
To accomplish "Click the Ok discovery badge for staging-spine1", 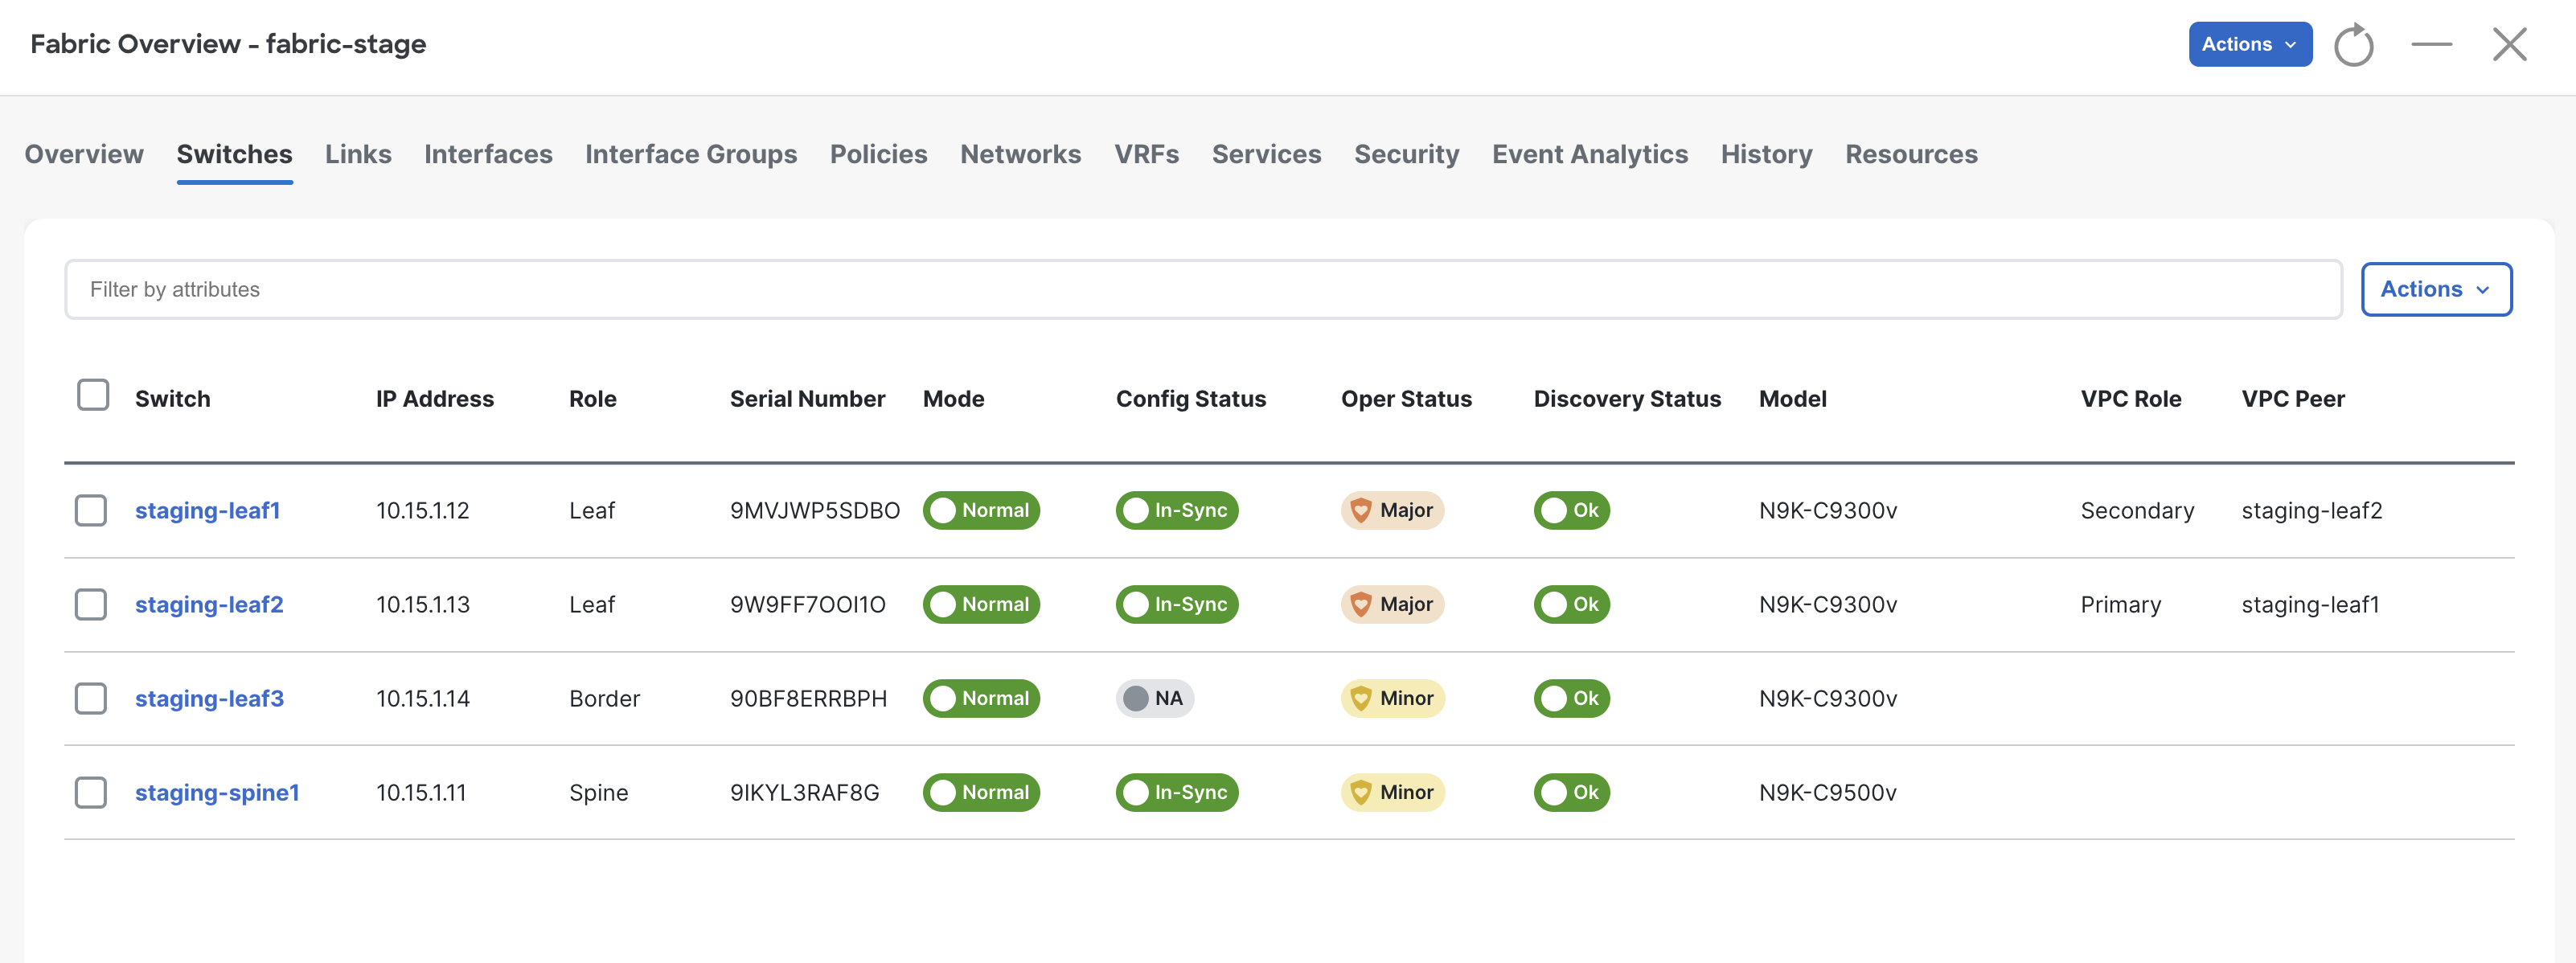I will point(1571,793).
